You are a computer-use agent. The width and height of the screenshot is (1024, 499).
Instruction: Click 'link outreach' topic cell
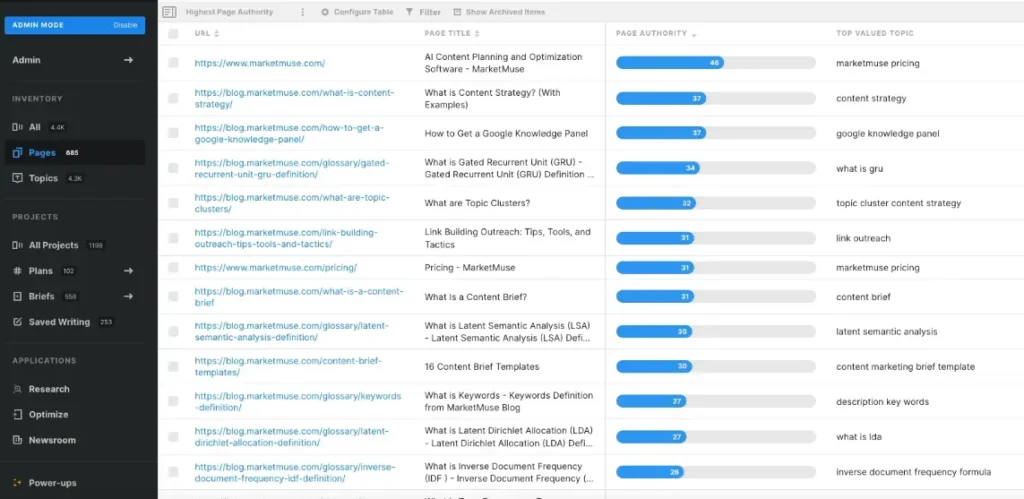click(x=863, y=238)
